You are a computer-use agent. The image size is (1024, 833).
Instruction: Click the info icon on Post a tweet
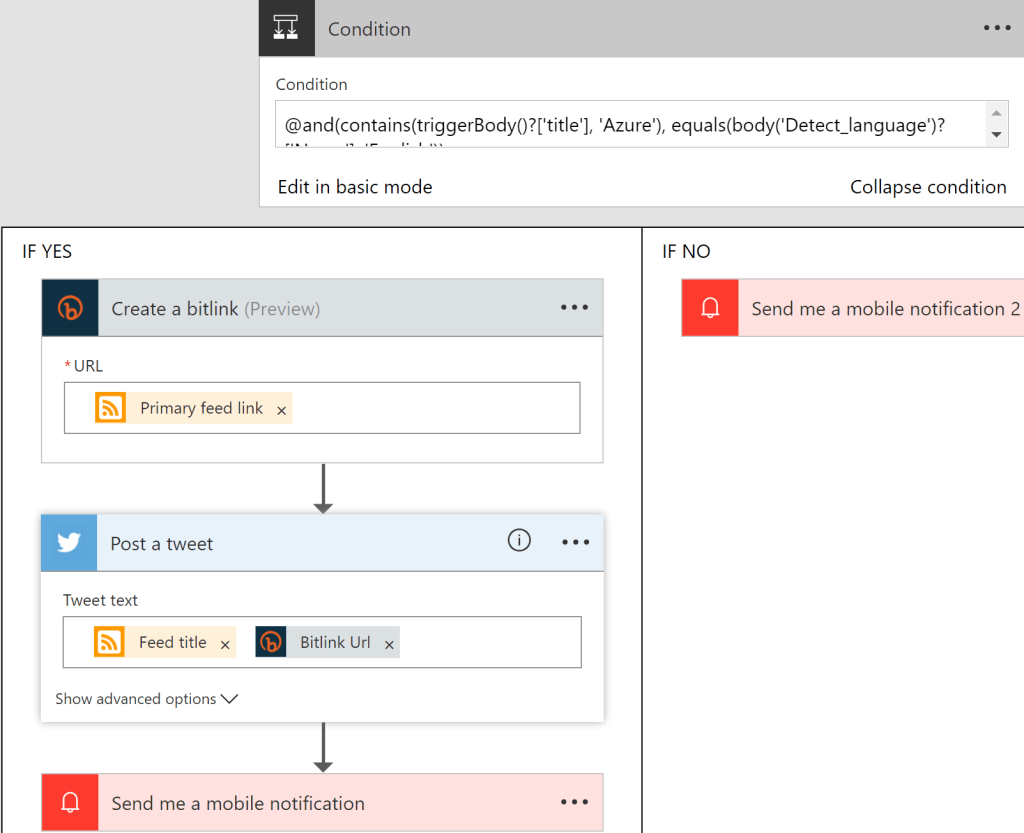[x=519, y=540]
